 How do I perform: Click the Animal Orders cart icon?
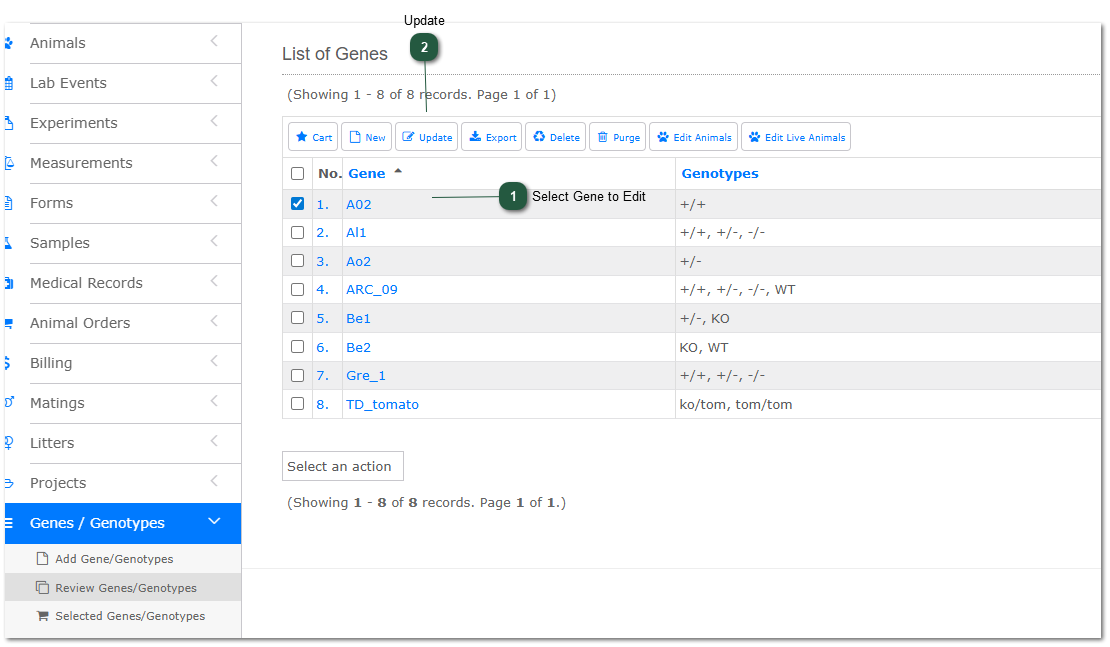(8, 324)
